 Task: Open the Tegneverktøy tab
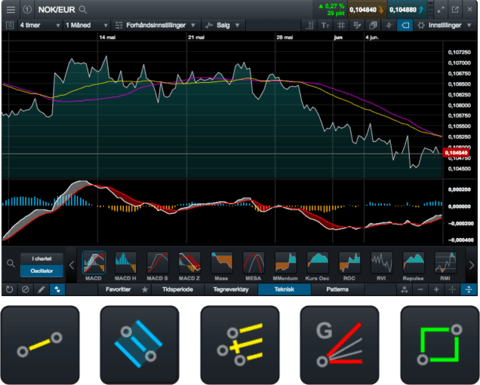(231, 289)
